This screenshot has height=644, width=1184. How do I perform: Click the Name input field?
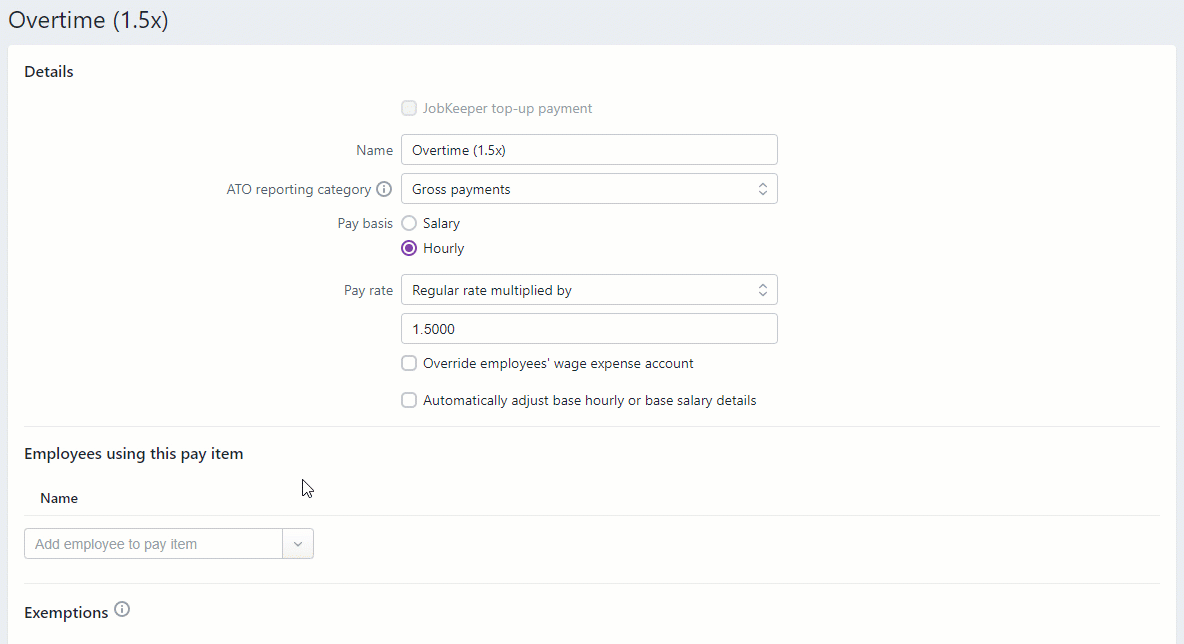589,149
